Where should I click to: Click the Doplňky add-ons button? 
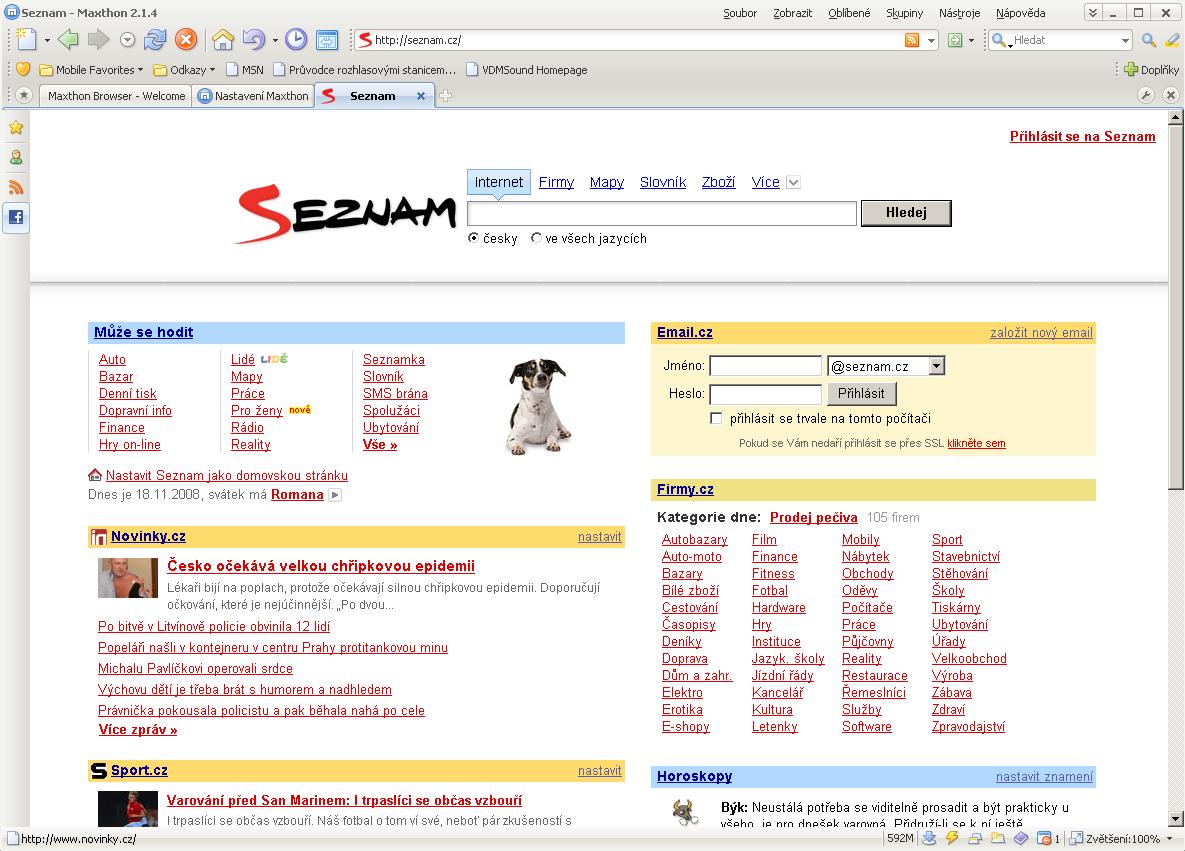pos(1151,70)
